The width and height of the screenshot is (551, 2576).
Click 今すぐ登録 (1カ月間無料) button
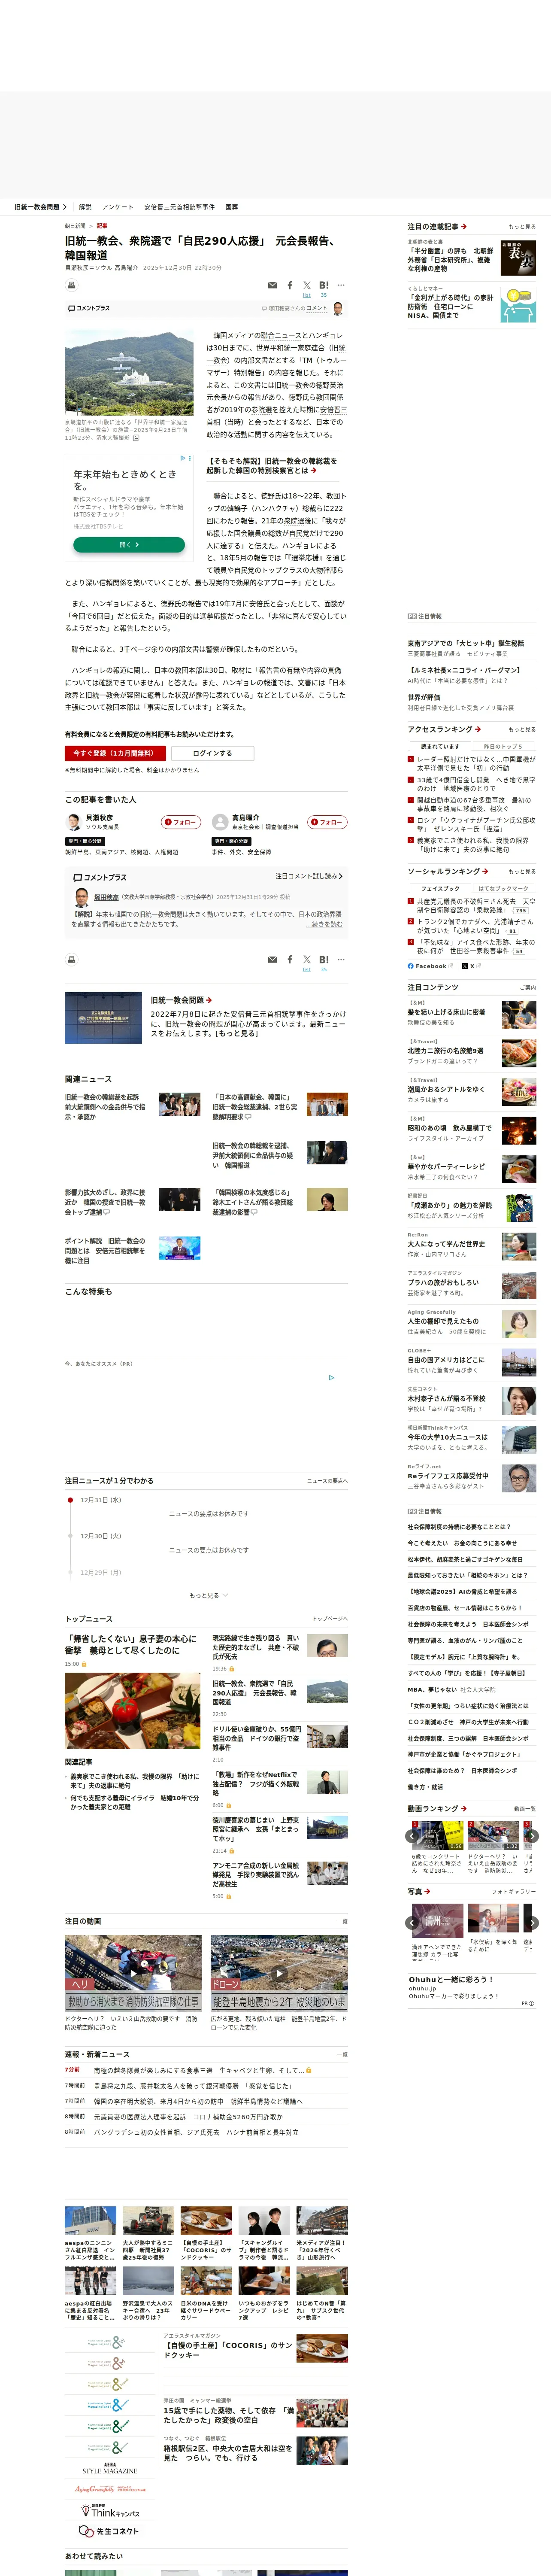pyautogui.click(x=115, y=753)
